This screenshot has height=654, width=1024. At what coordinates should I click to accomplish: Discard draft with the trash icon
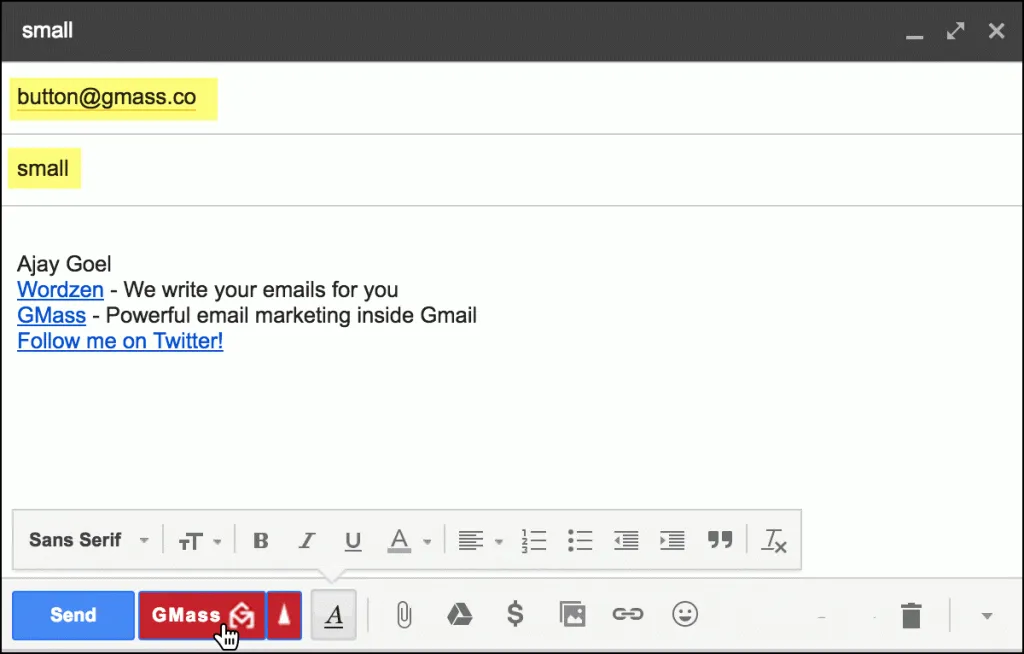(x=911, y=615)
